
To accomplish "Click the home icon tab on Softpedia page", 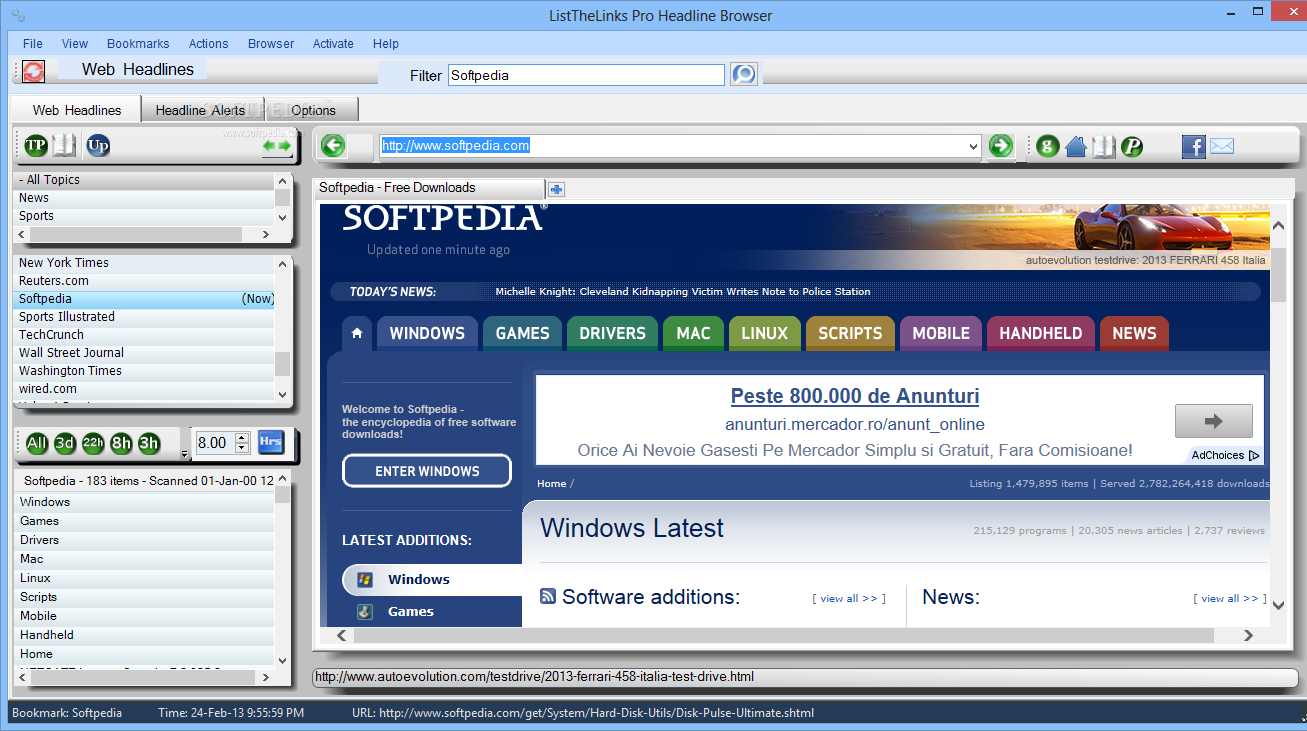I will point(357,333).
